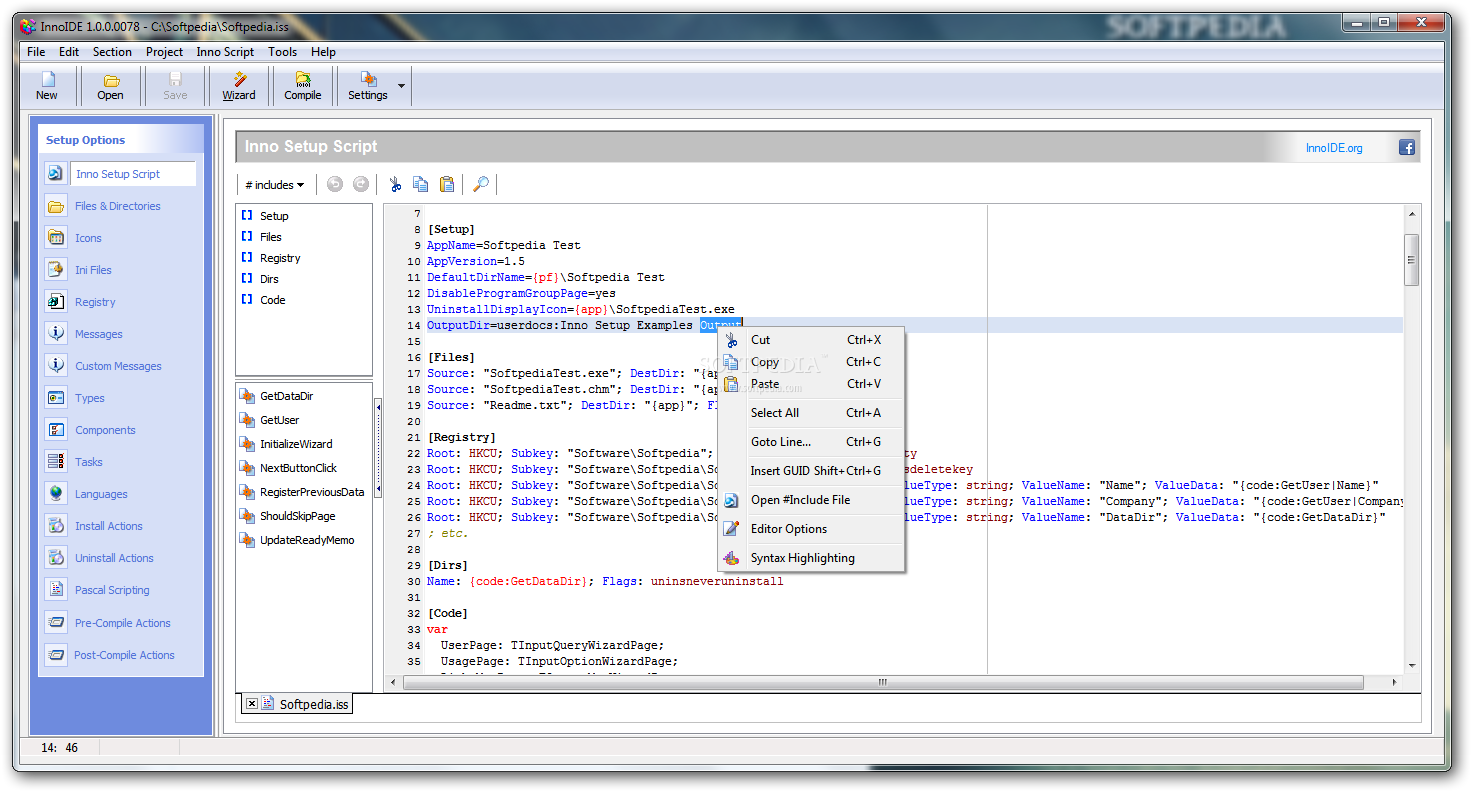Image resolution: width=1472 pixels, height=792 pixels.
Task: Launch the Wizard from the toolbar
Action: coord(238,86)
